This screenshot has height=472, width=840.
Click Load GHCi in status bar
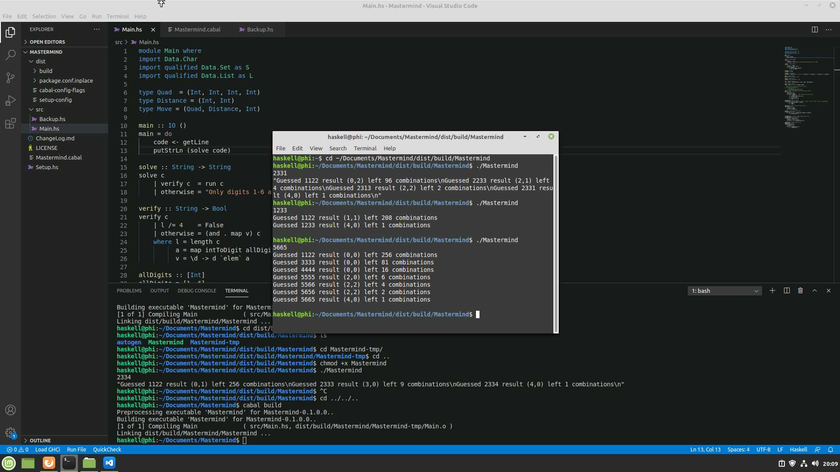[x=47, y=449]
